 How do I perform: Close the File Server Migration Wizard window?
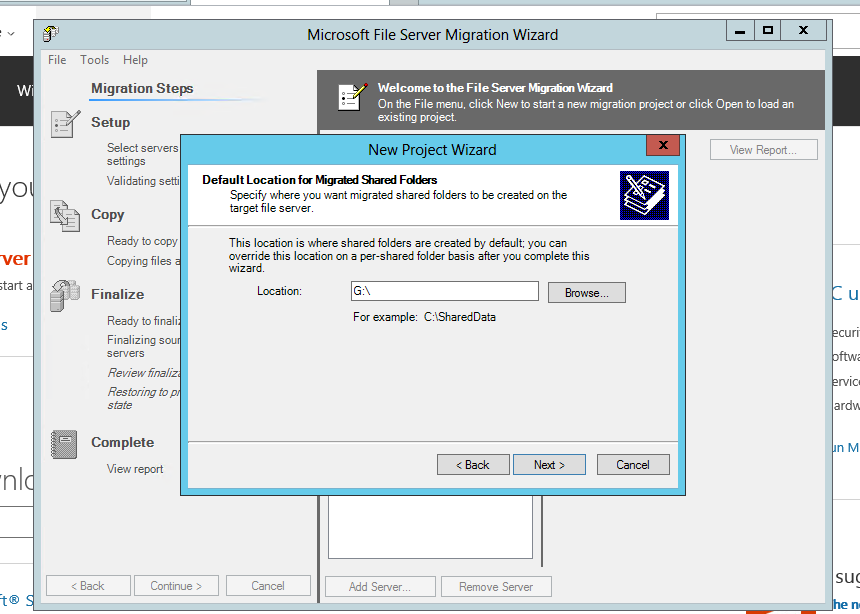(804, 31)
